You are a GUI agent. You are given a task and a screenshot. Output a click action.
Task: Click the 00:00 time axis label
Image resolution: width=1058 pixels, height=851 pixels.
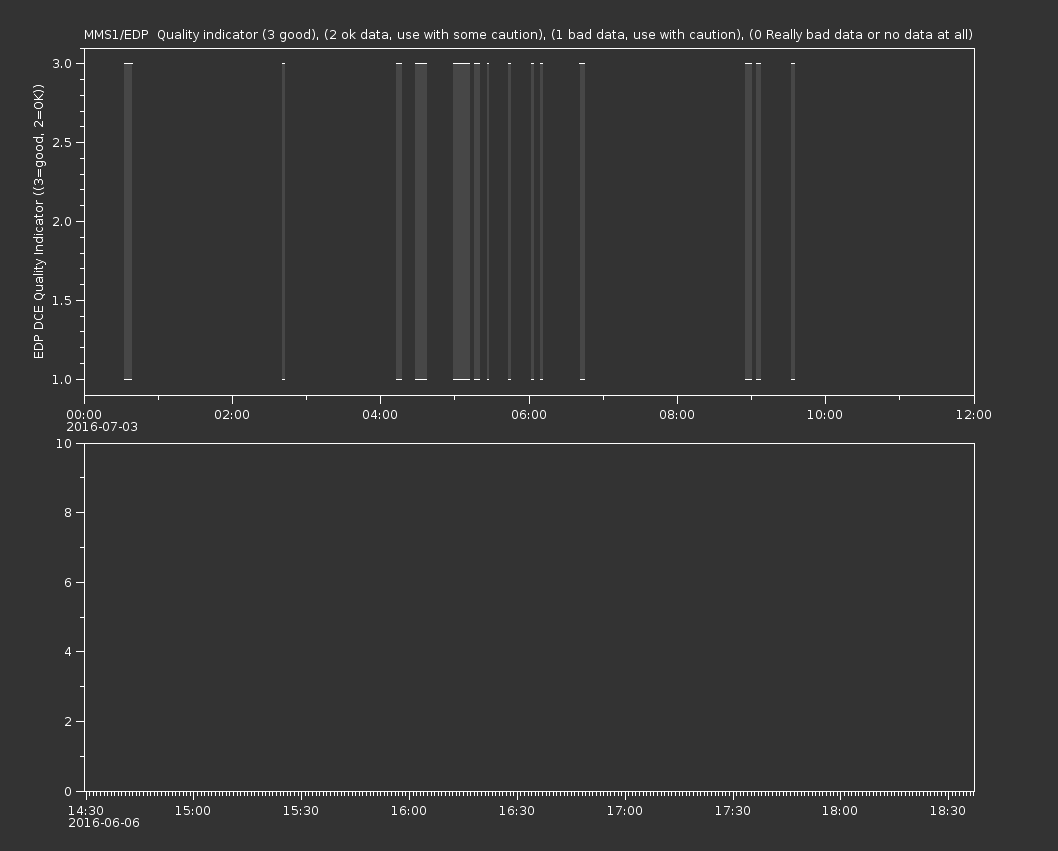point(84,414)
